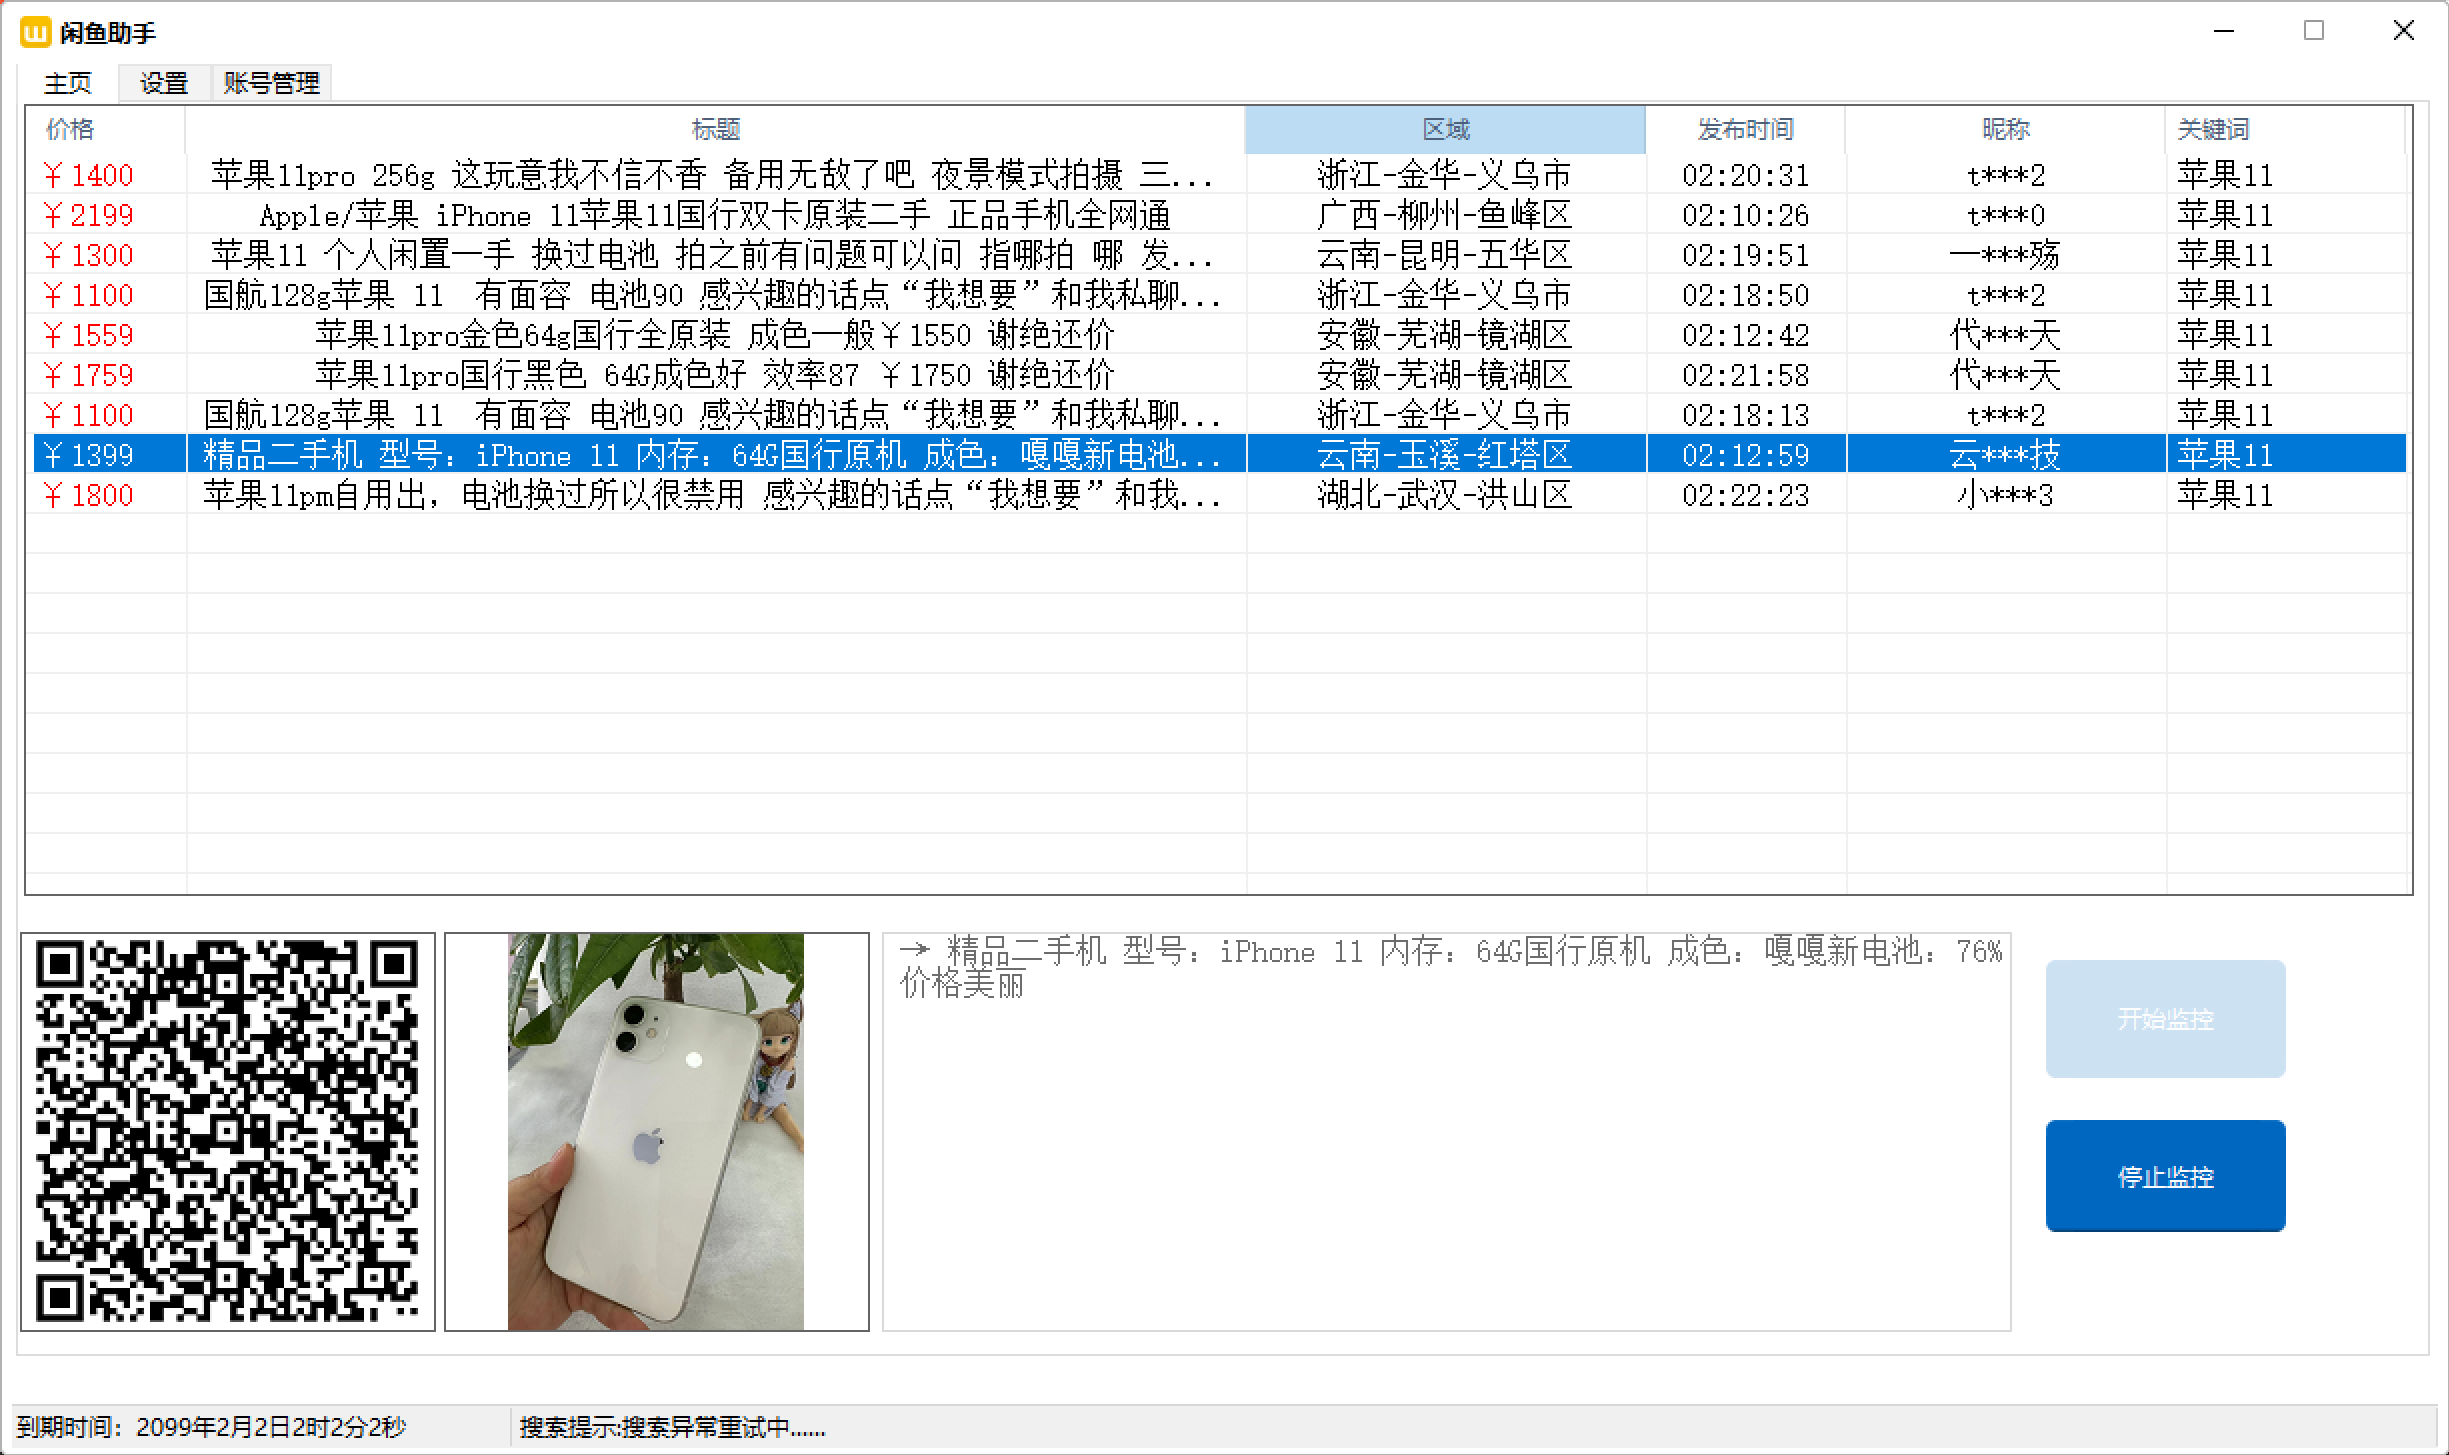Click the 关键词 column header
This screenshot has width=2449, height=1455.
pyautogui.click(x=2213, y=129)
